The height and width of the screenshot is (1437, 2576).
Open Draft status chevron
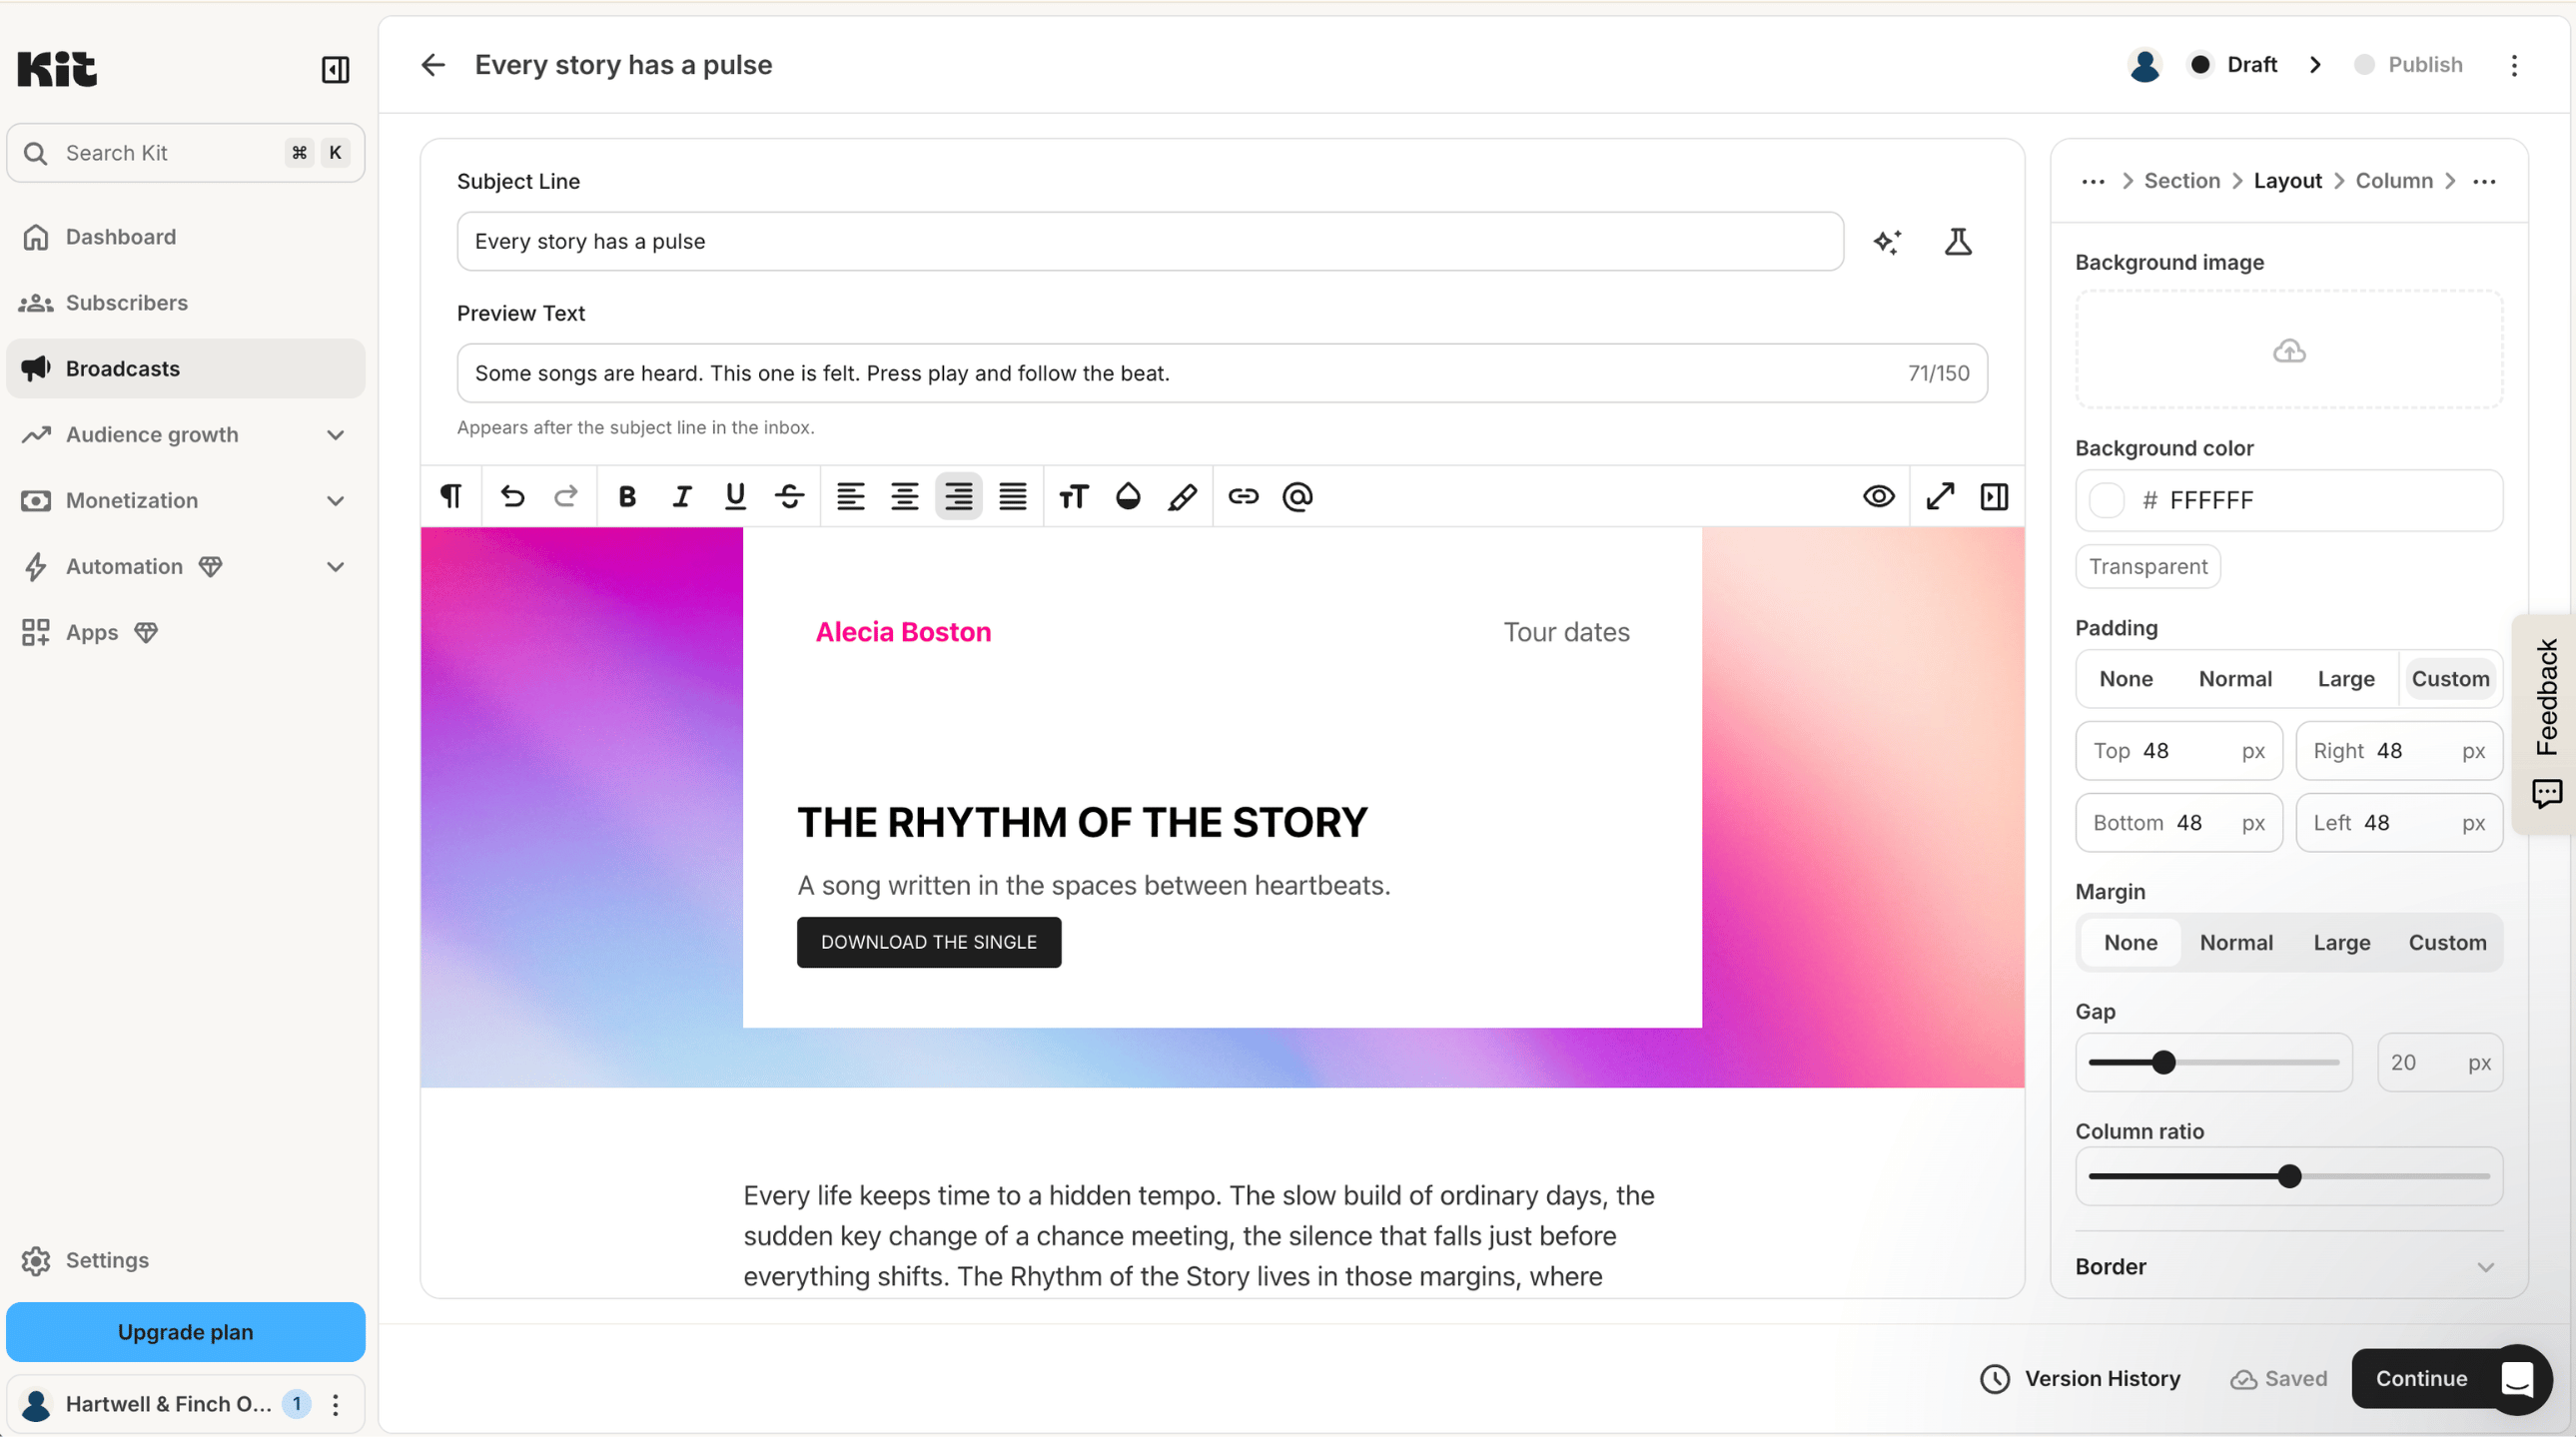click(2315, 65)
